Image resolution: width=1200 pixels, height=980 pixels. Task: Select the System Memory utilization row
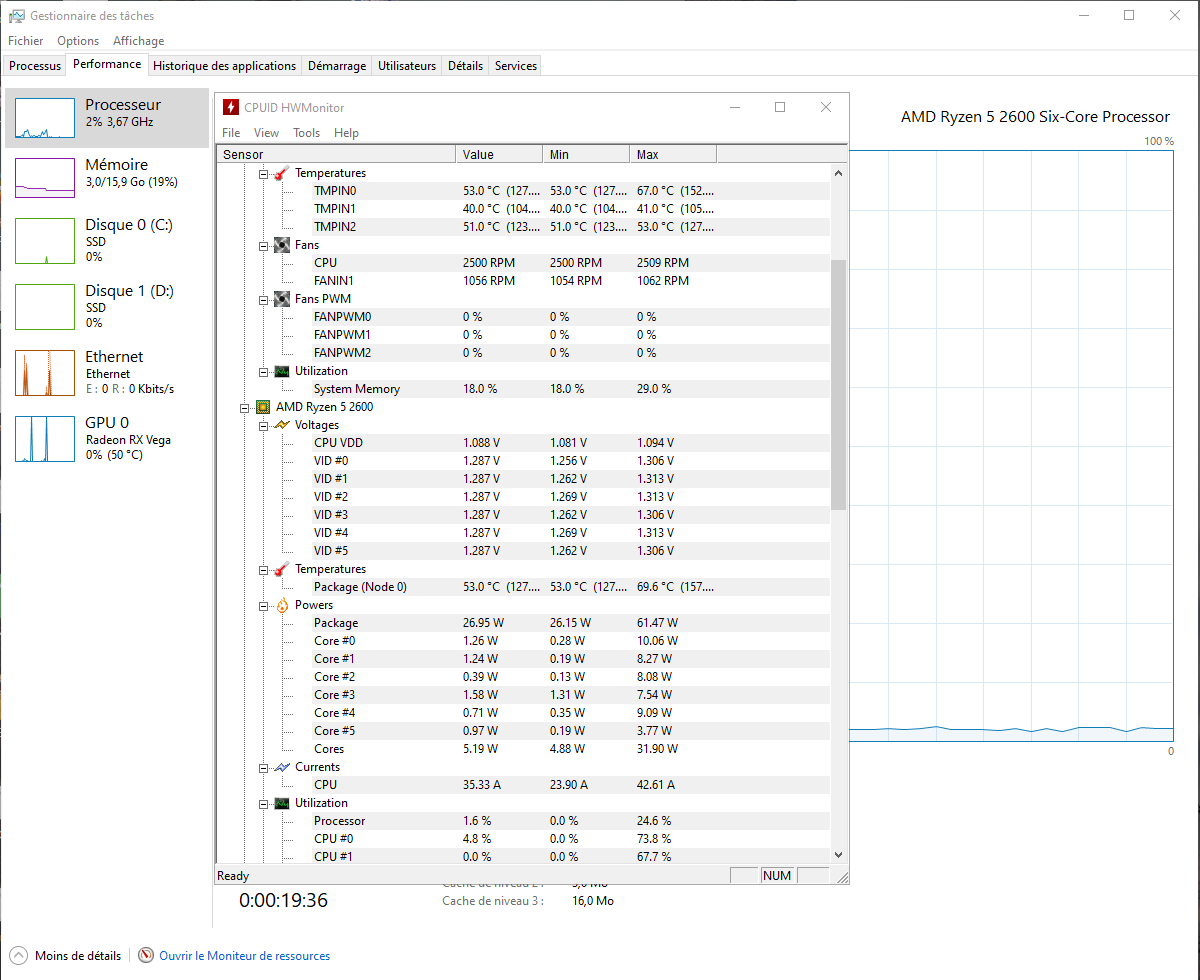point(523,389)
